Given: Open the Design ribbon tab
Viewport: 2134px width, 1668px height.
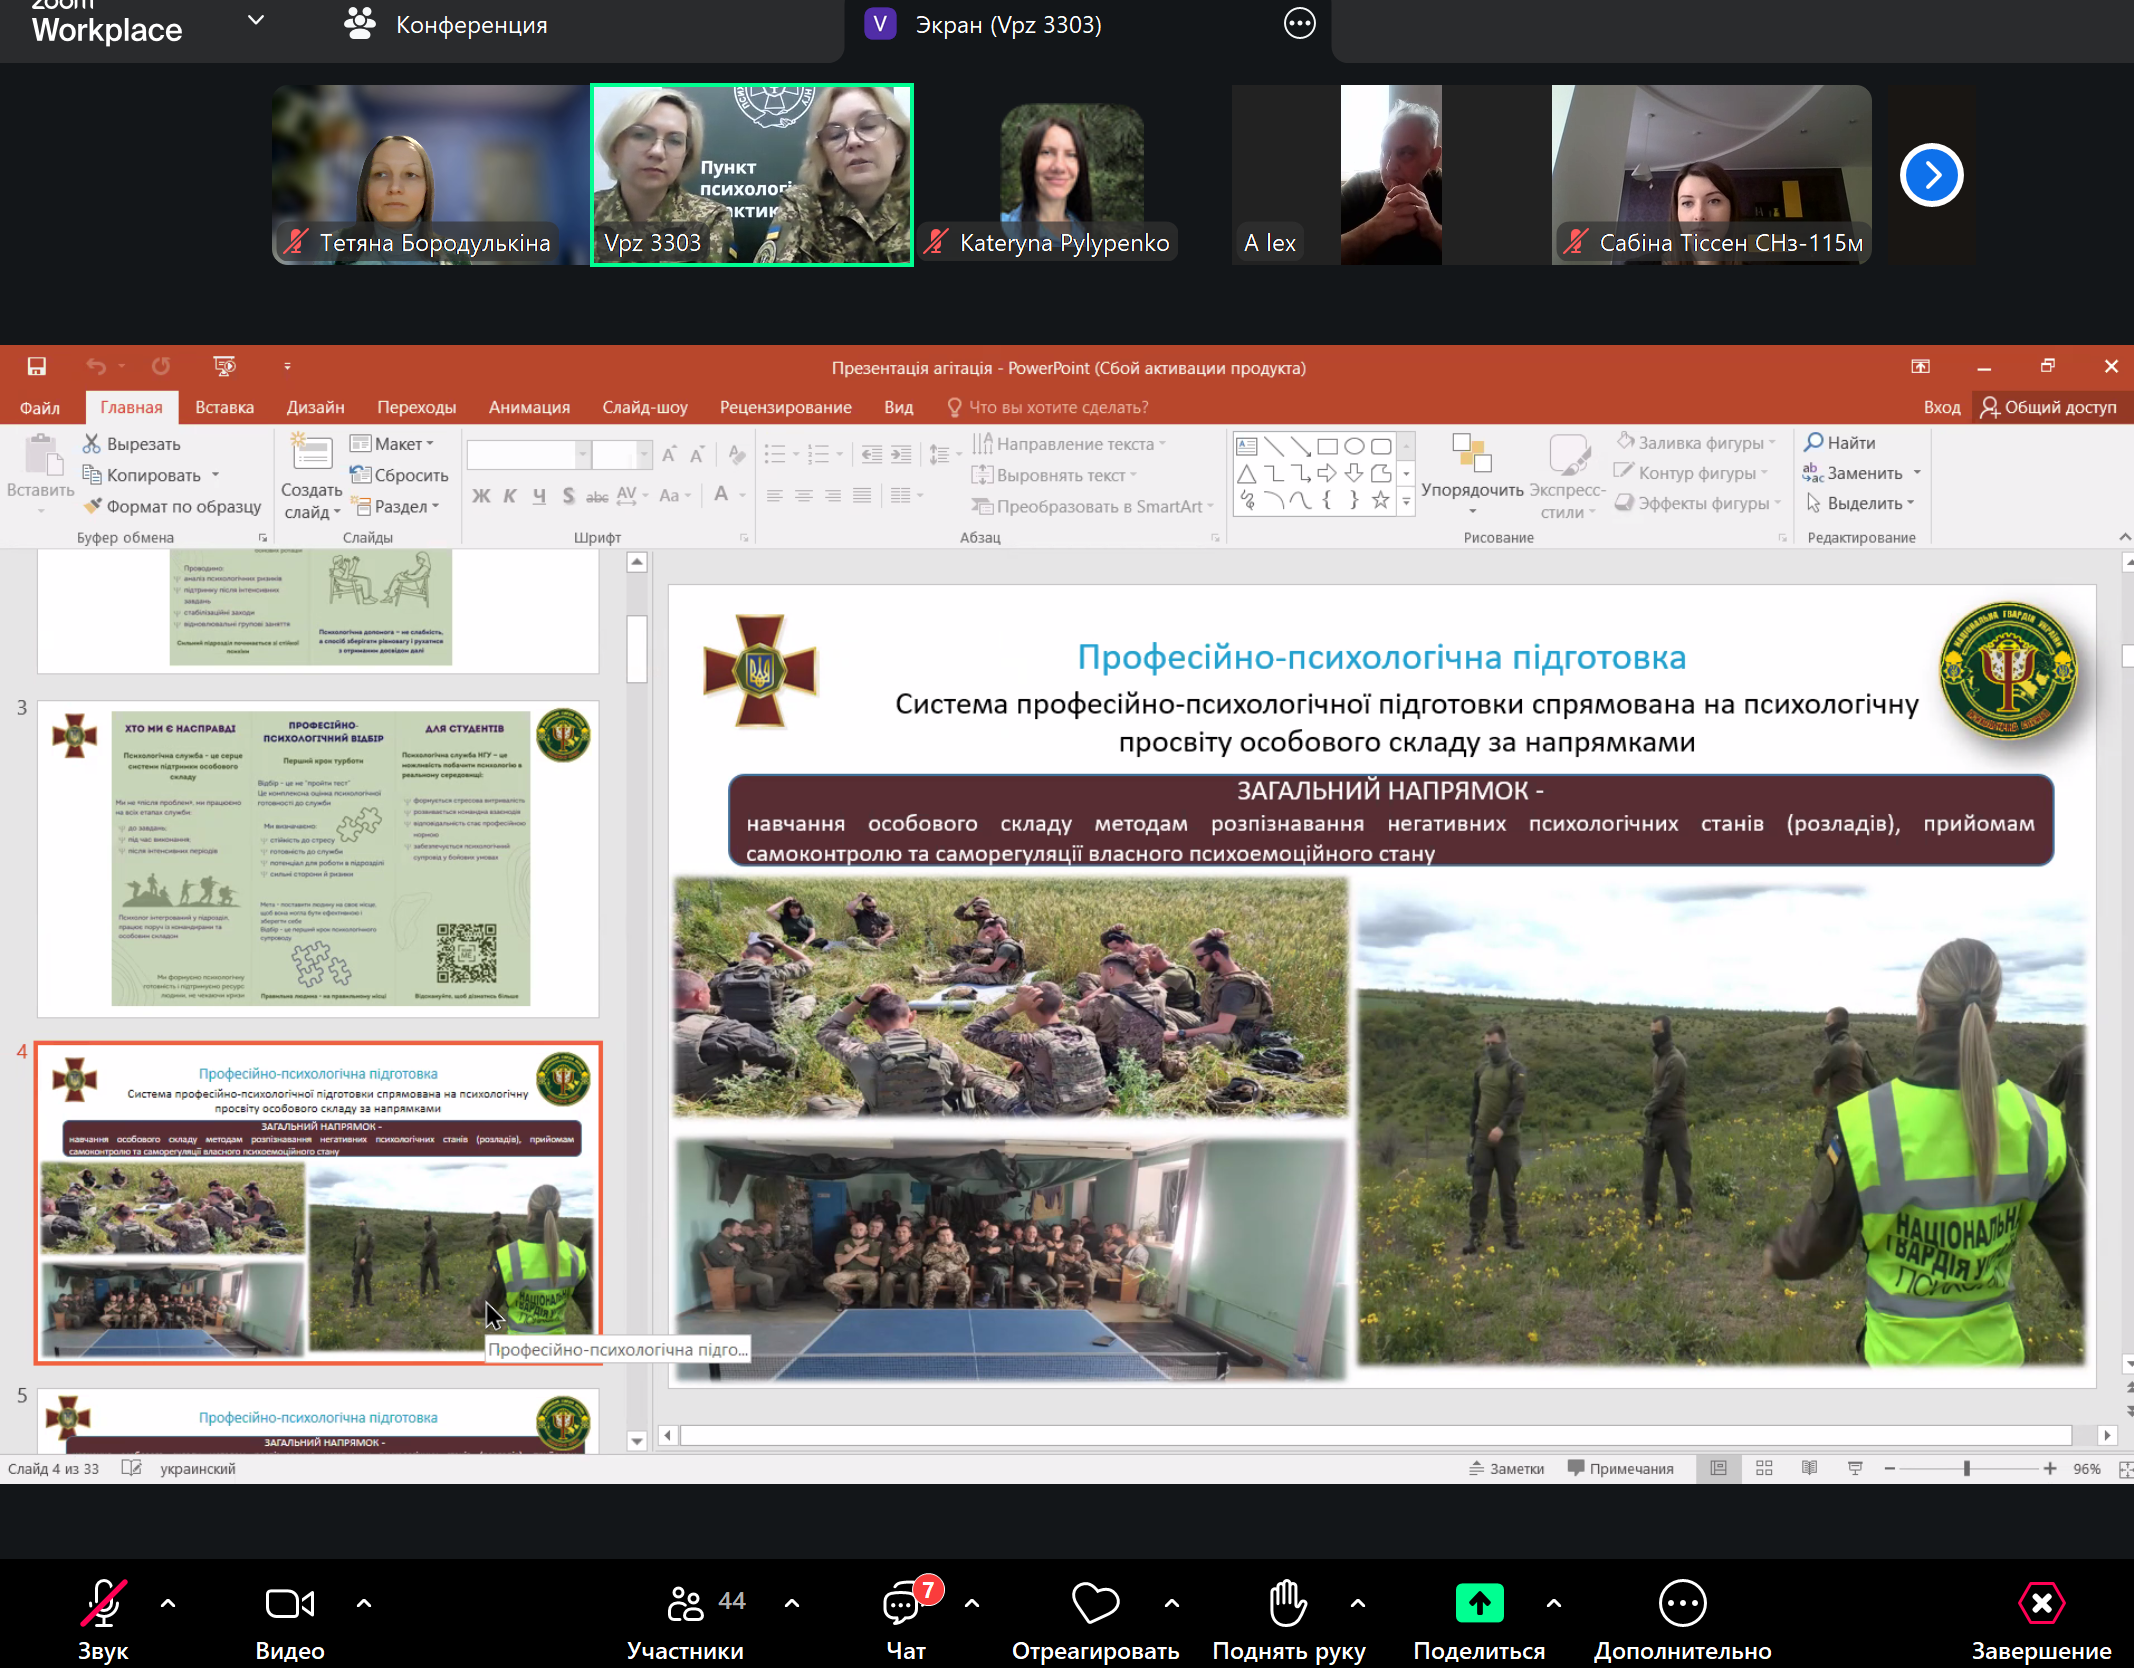Looking at the screenshot, I should (x=315, y=407).
